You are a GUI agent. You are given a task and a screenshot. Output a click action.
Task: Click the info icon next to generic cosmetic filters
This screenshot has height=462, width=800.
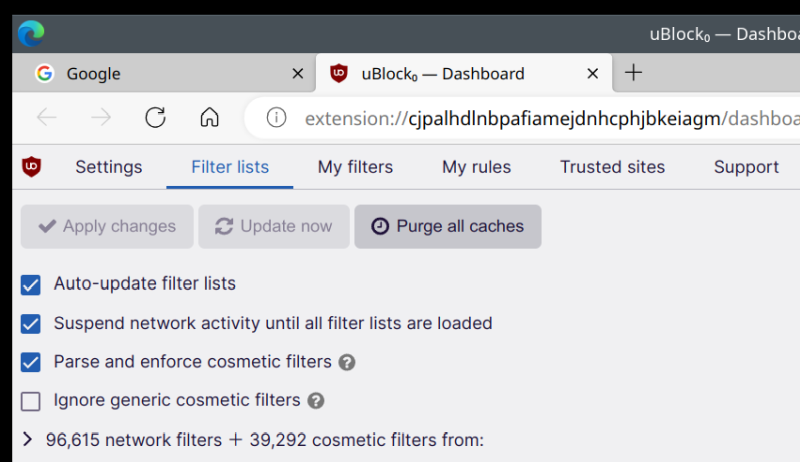click(x=316, y=401)
